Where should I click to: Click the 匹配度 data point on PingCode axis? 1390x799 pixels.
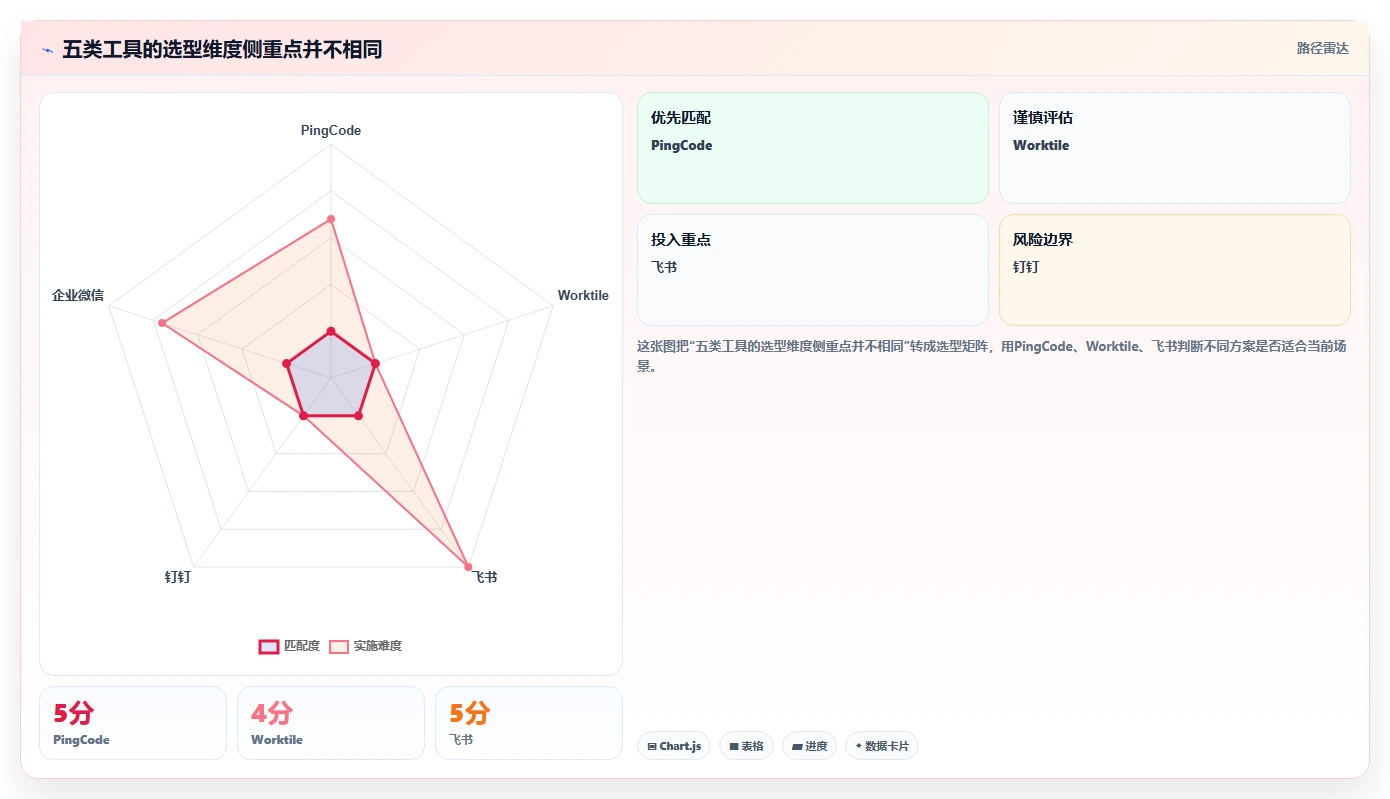pos(331,331)
